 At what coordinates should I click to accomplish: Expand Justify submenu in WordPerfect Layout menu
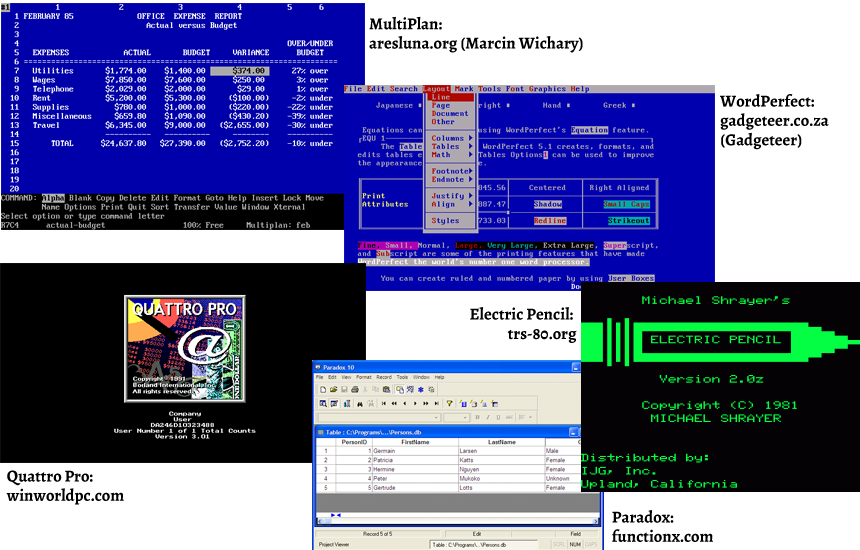452,196
